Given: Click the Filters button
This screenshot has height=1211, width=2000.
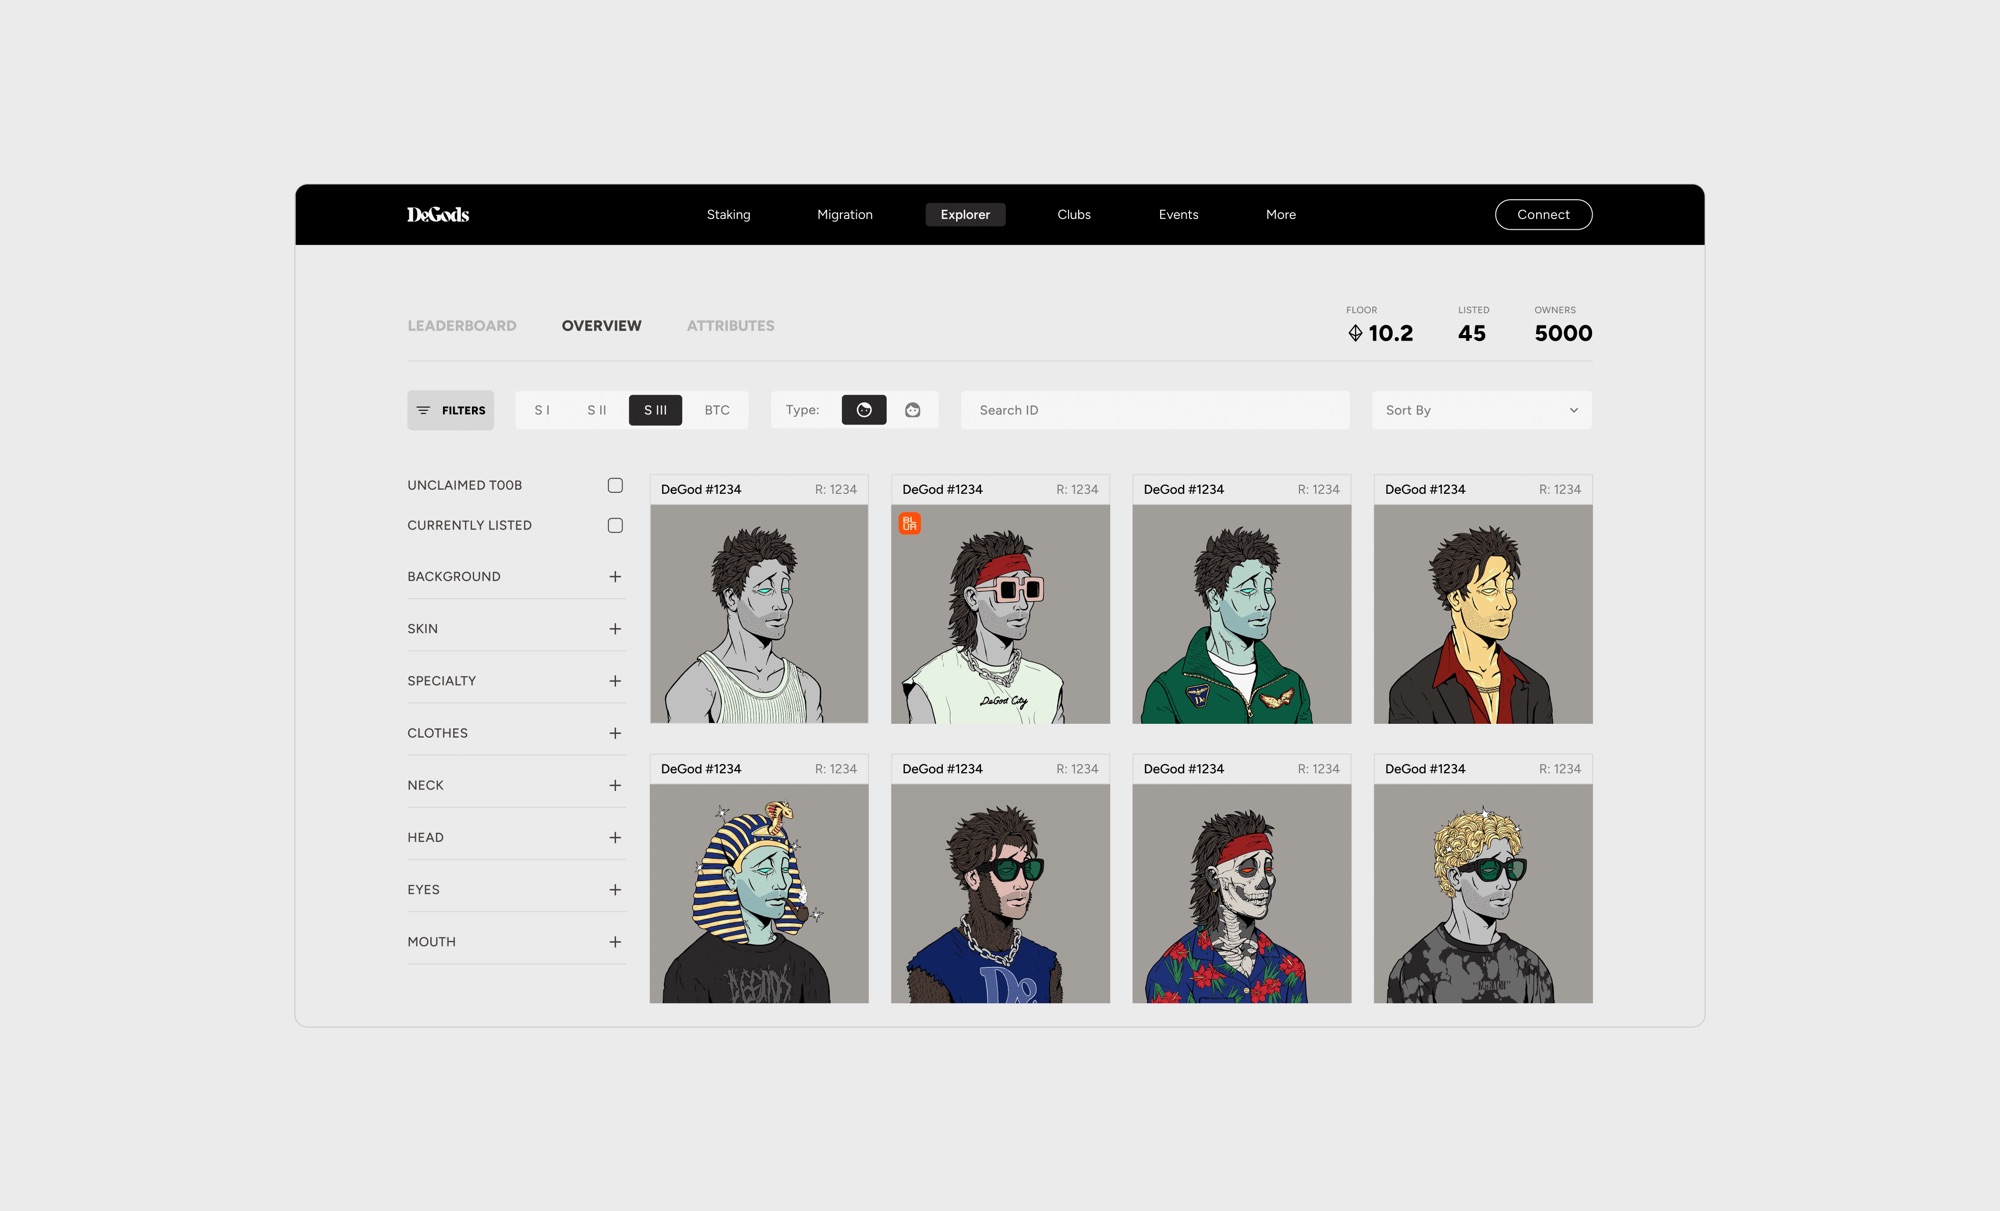Looking at the screenshot, I should click(450, 410).
